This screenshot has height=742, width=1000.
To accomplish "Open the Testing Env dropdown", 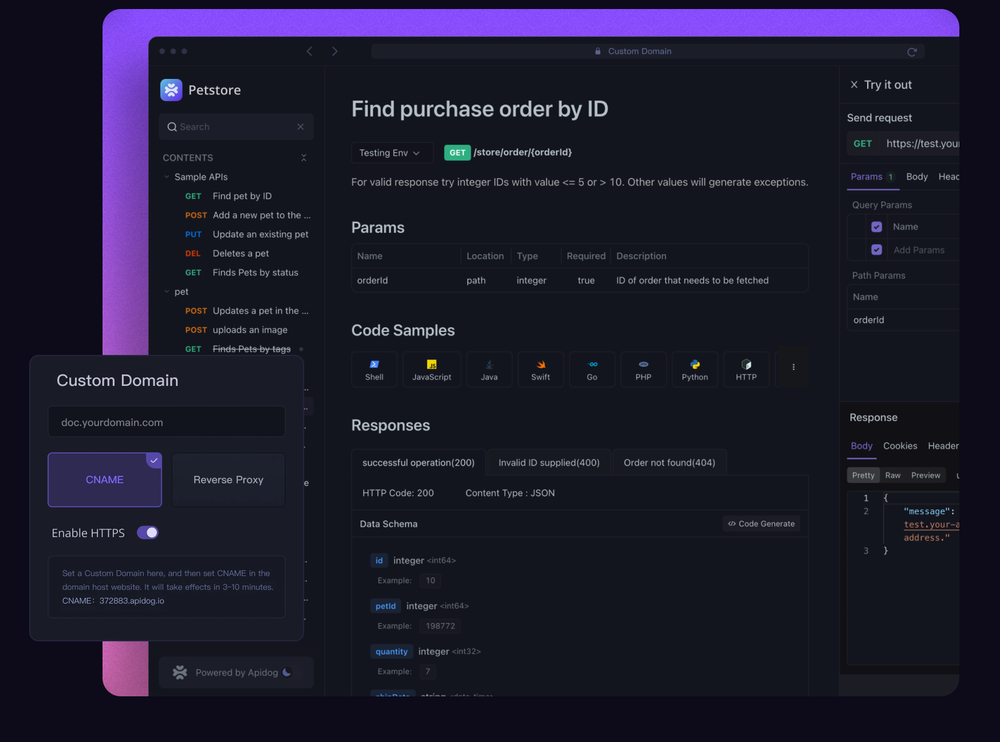I will point(390,153).
